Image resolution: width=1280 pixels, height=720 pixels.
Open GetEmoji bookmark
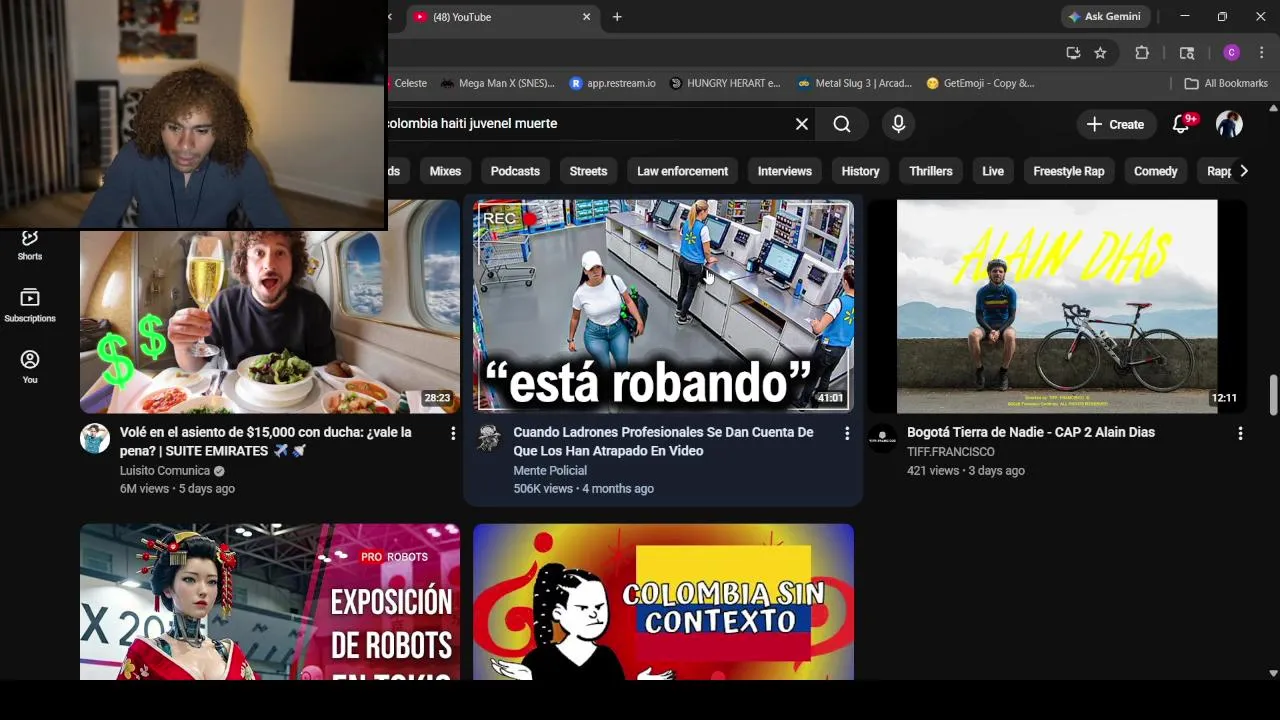[981, 83]
